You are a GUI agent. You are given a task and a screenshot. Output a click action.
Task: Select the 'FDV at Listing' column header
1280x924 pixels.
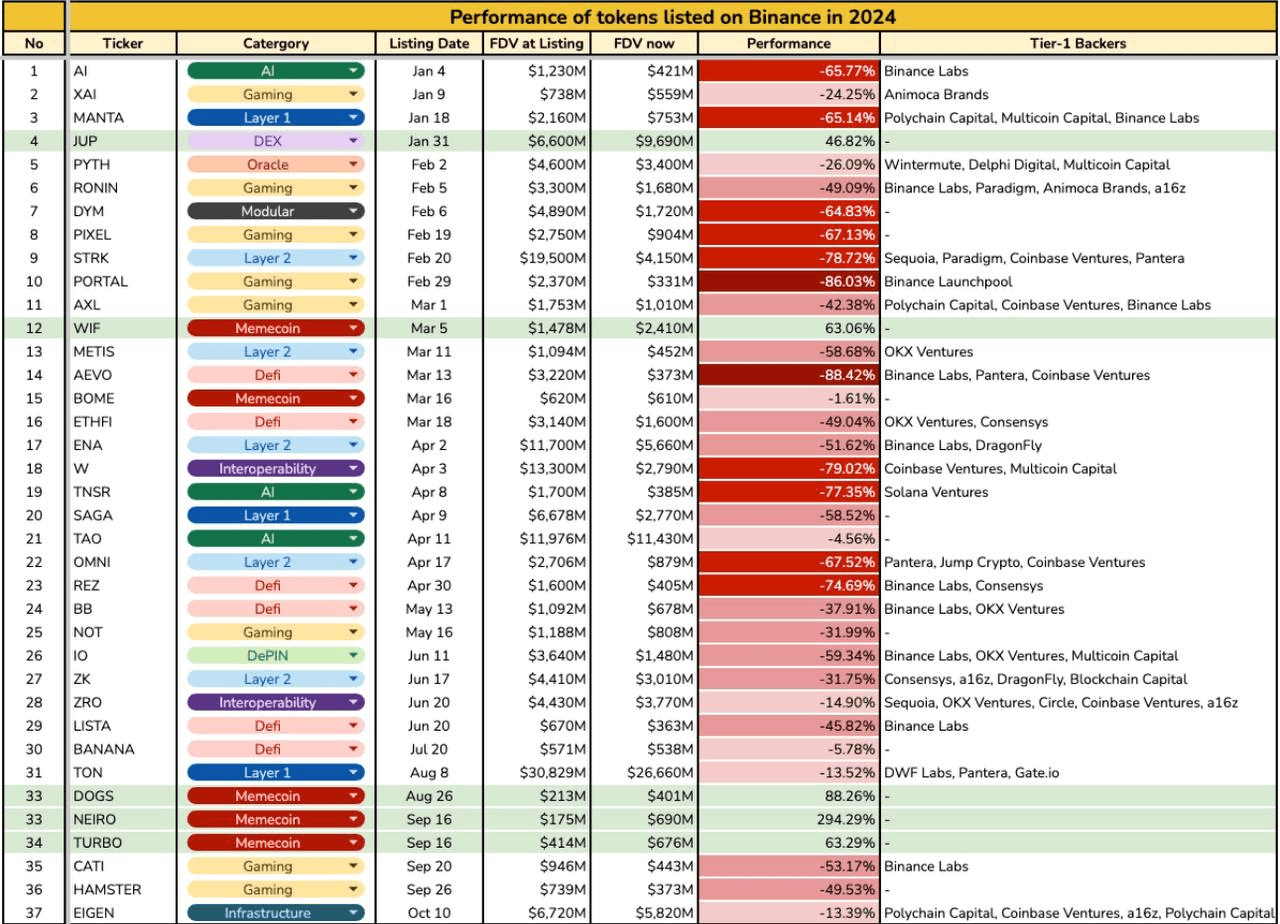coord(536,43)
